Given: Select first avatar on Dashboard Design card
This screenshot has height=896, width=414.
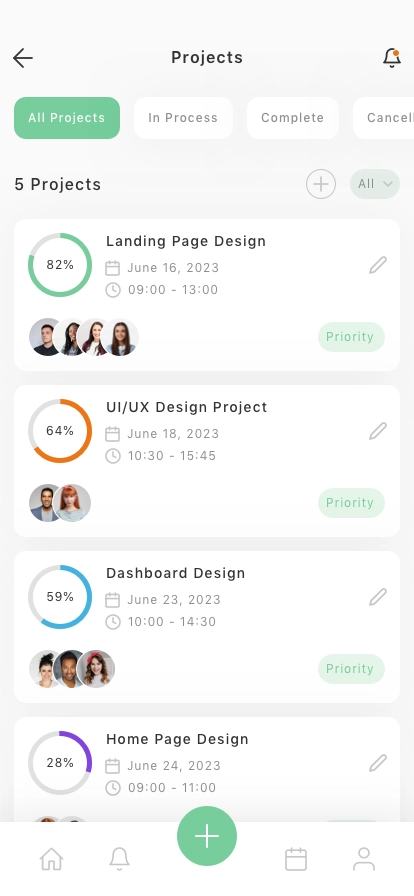Looking at the screenshot, I should pos(43,669).
